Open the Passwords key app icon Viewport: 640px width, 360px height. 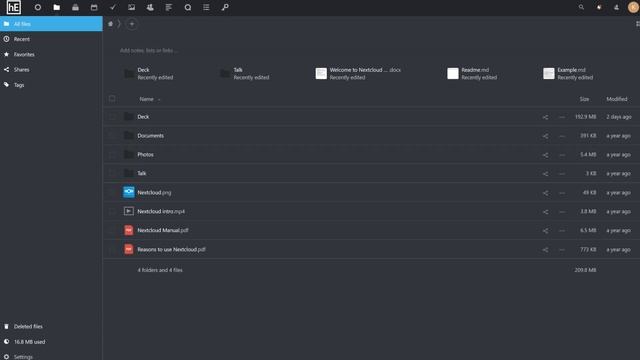(x=225, y=7)
